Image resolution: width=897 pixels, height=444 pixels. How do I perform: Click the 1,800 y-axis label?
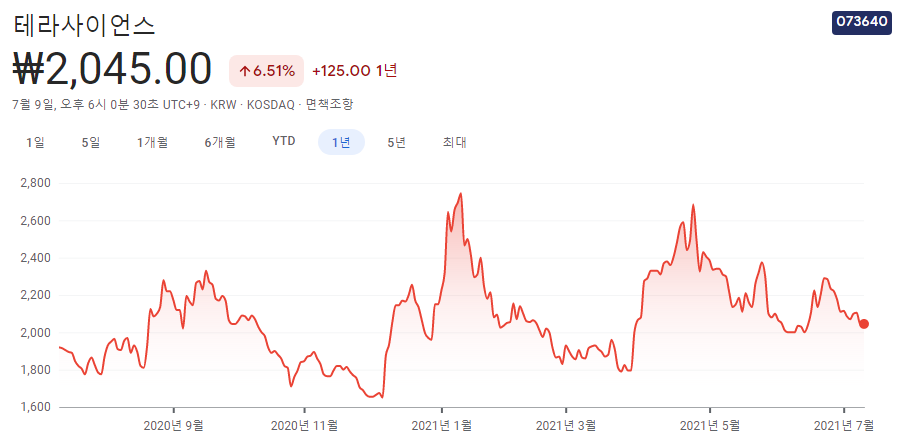tap(35, 370)
